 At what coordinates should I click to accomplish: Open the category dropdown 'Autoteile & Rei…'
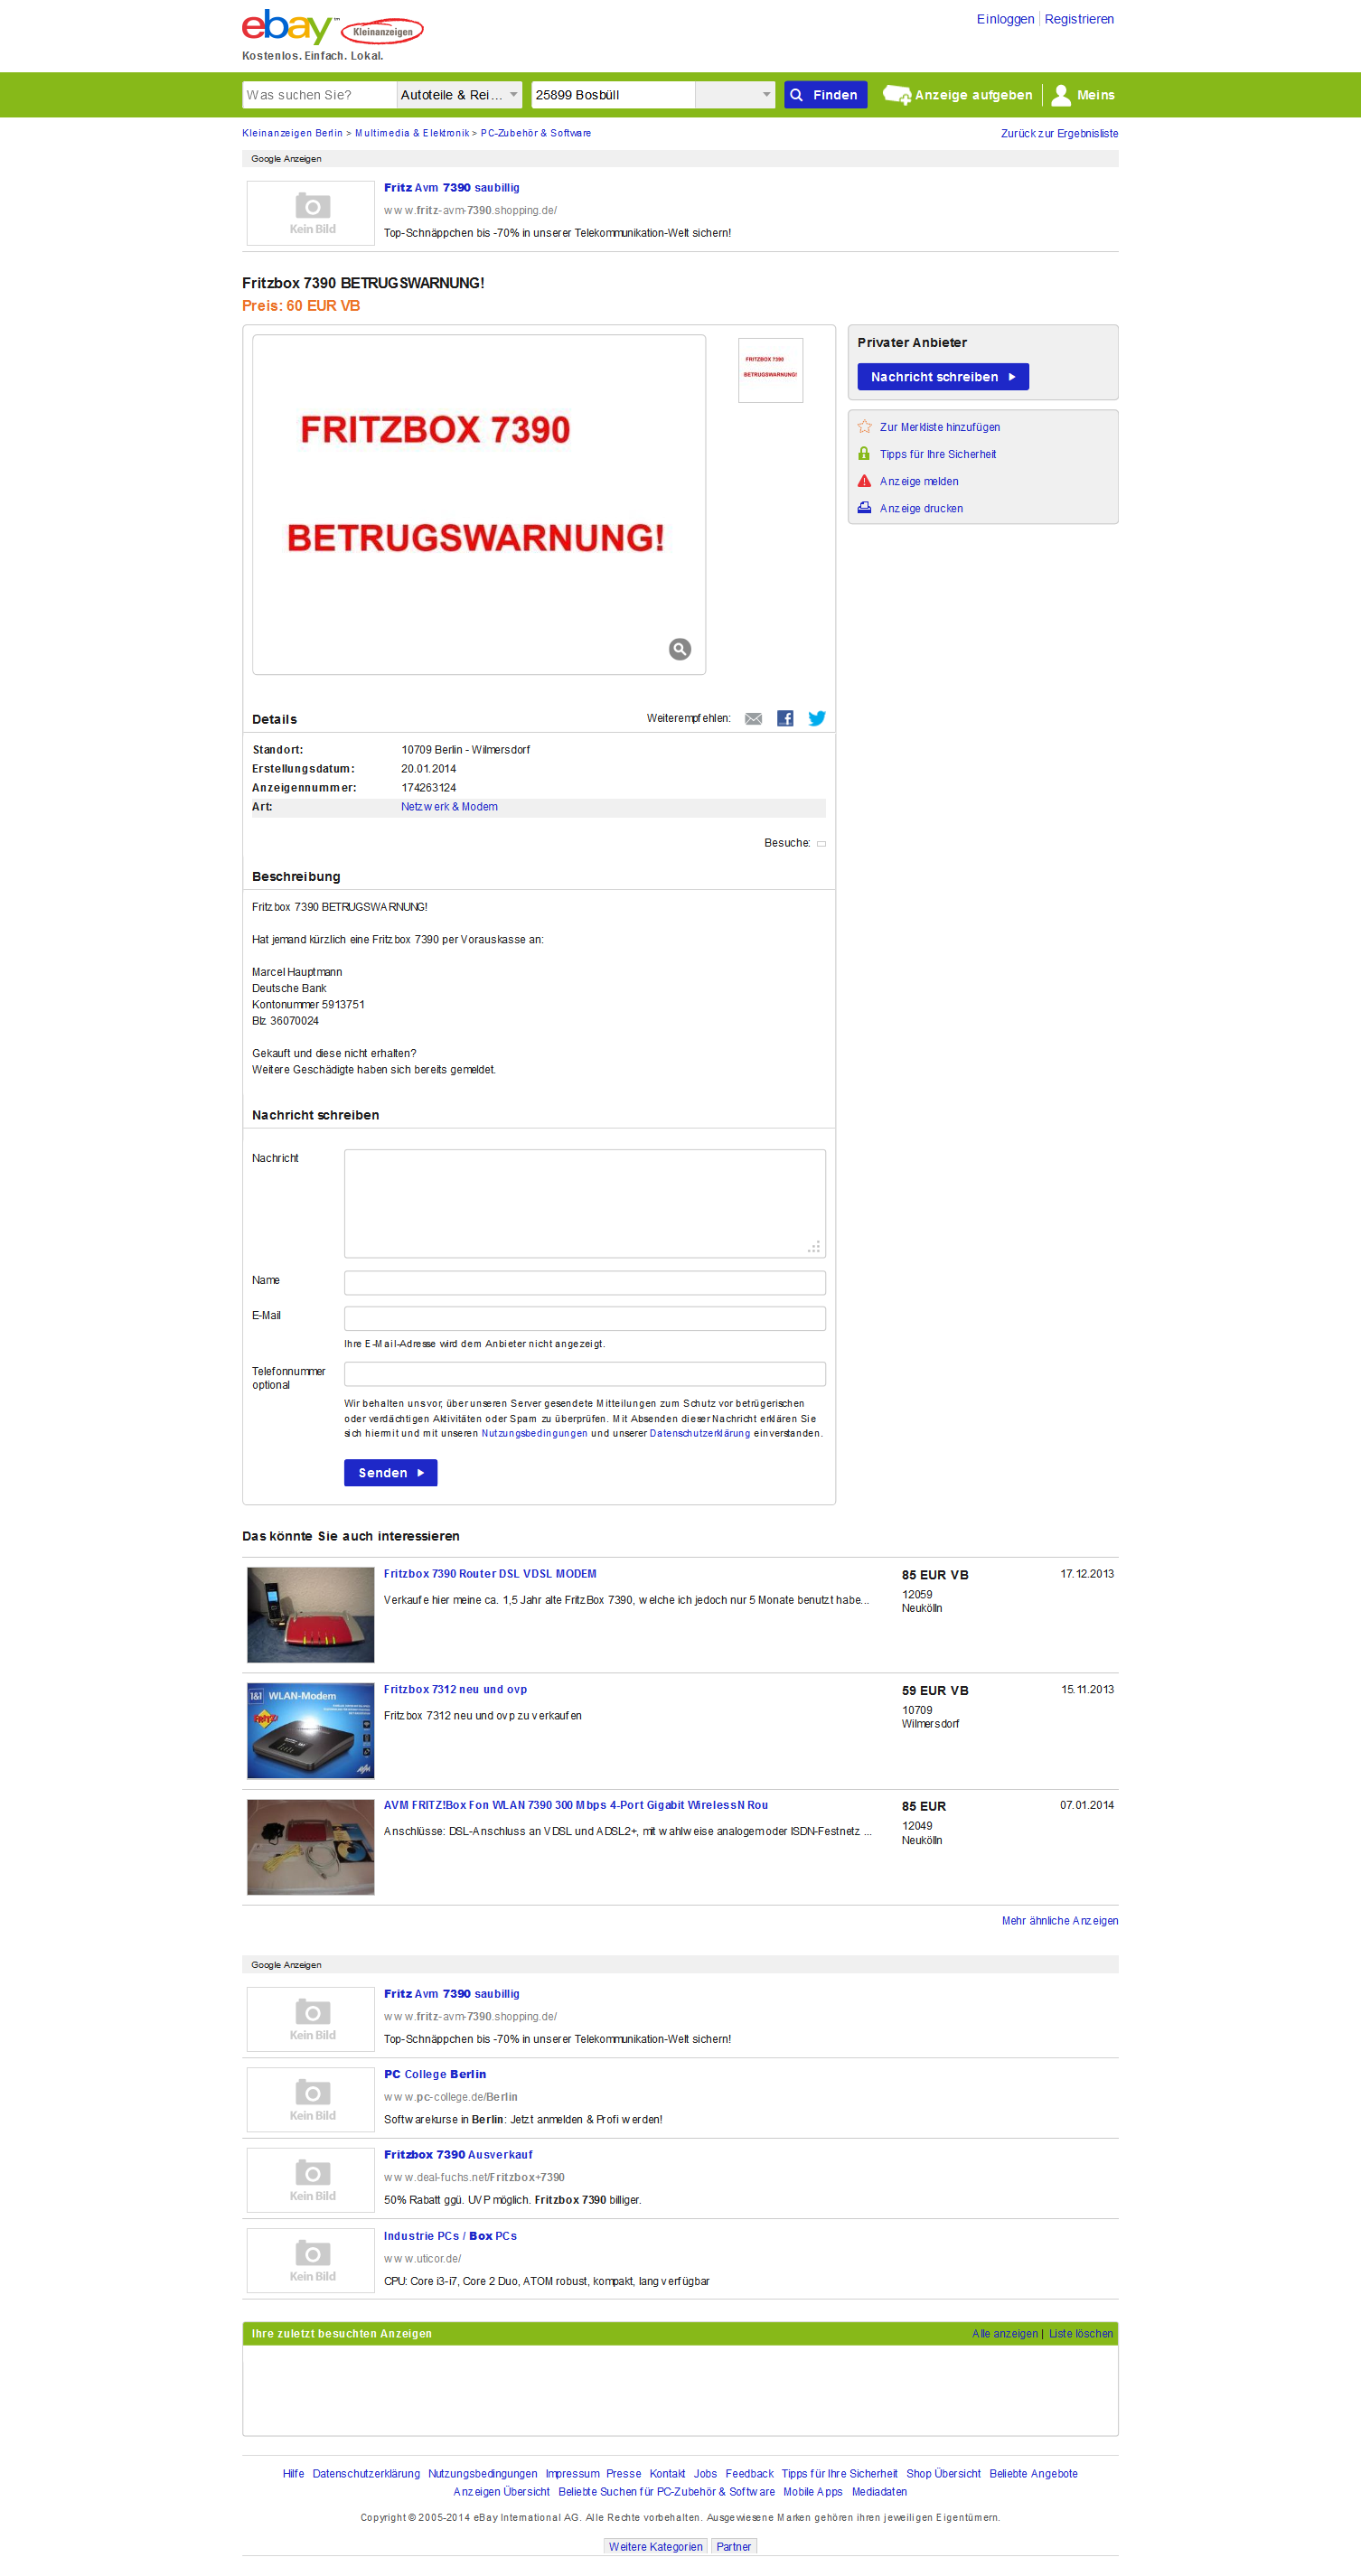(459, 95)
